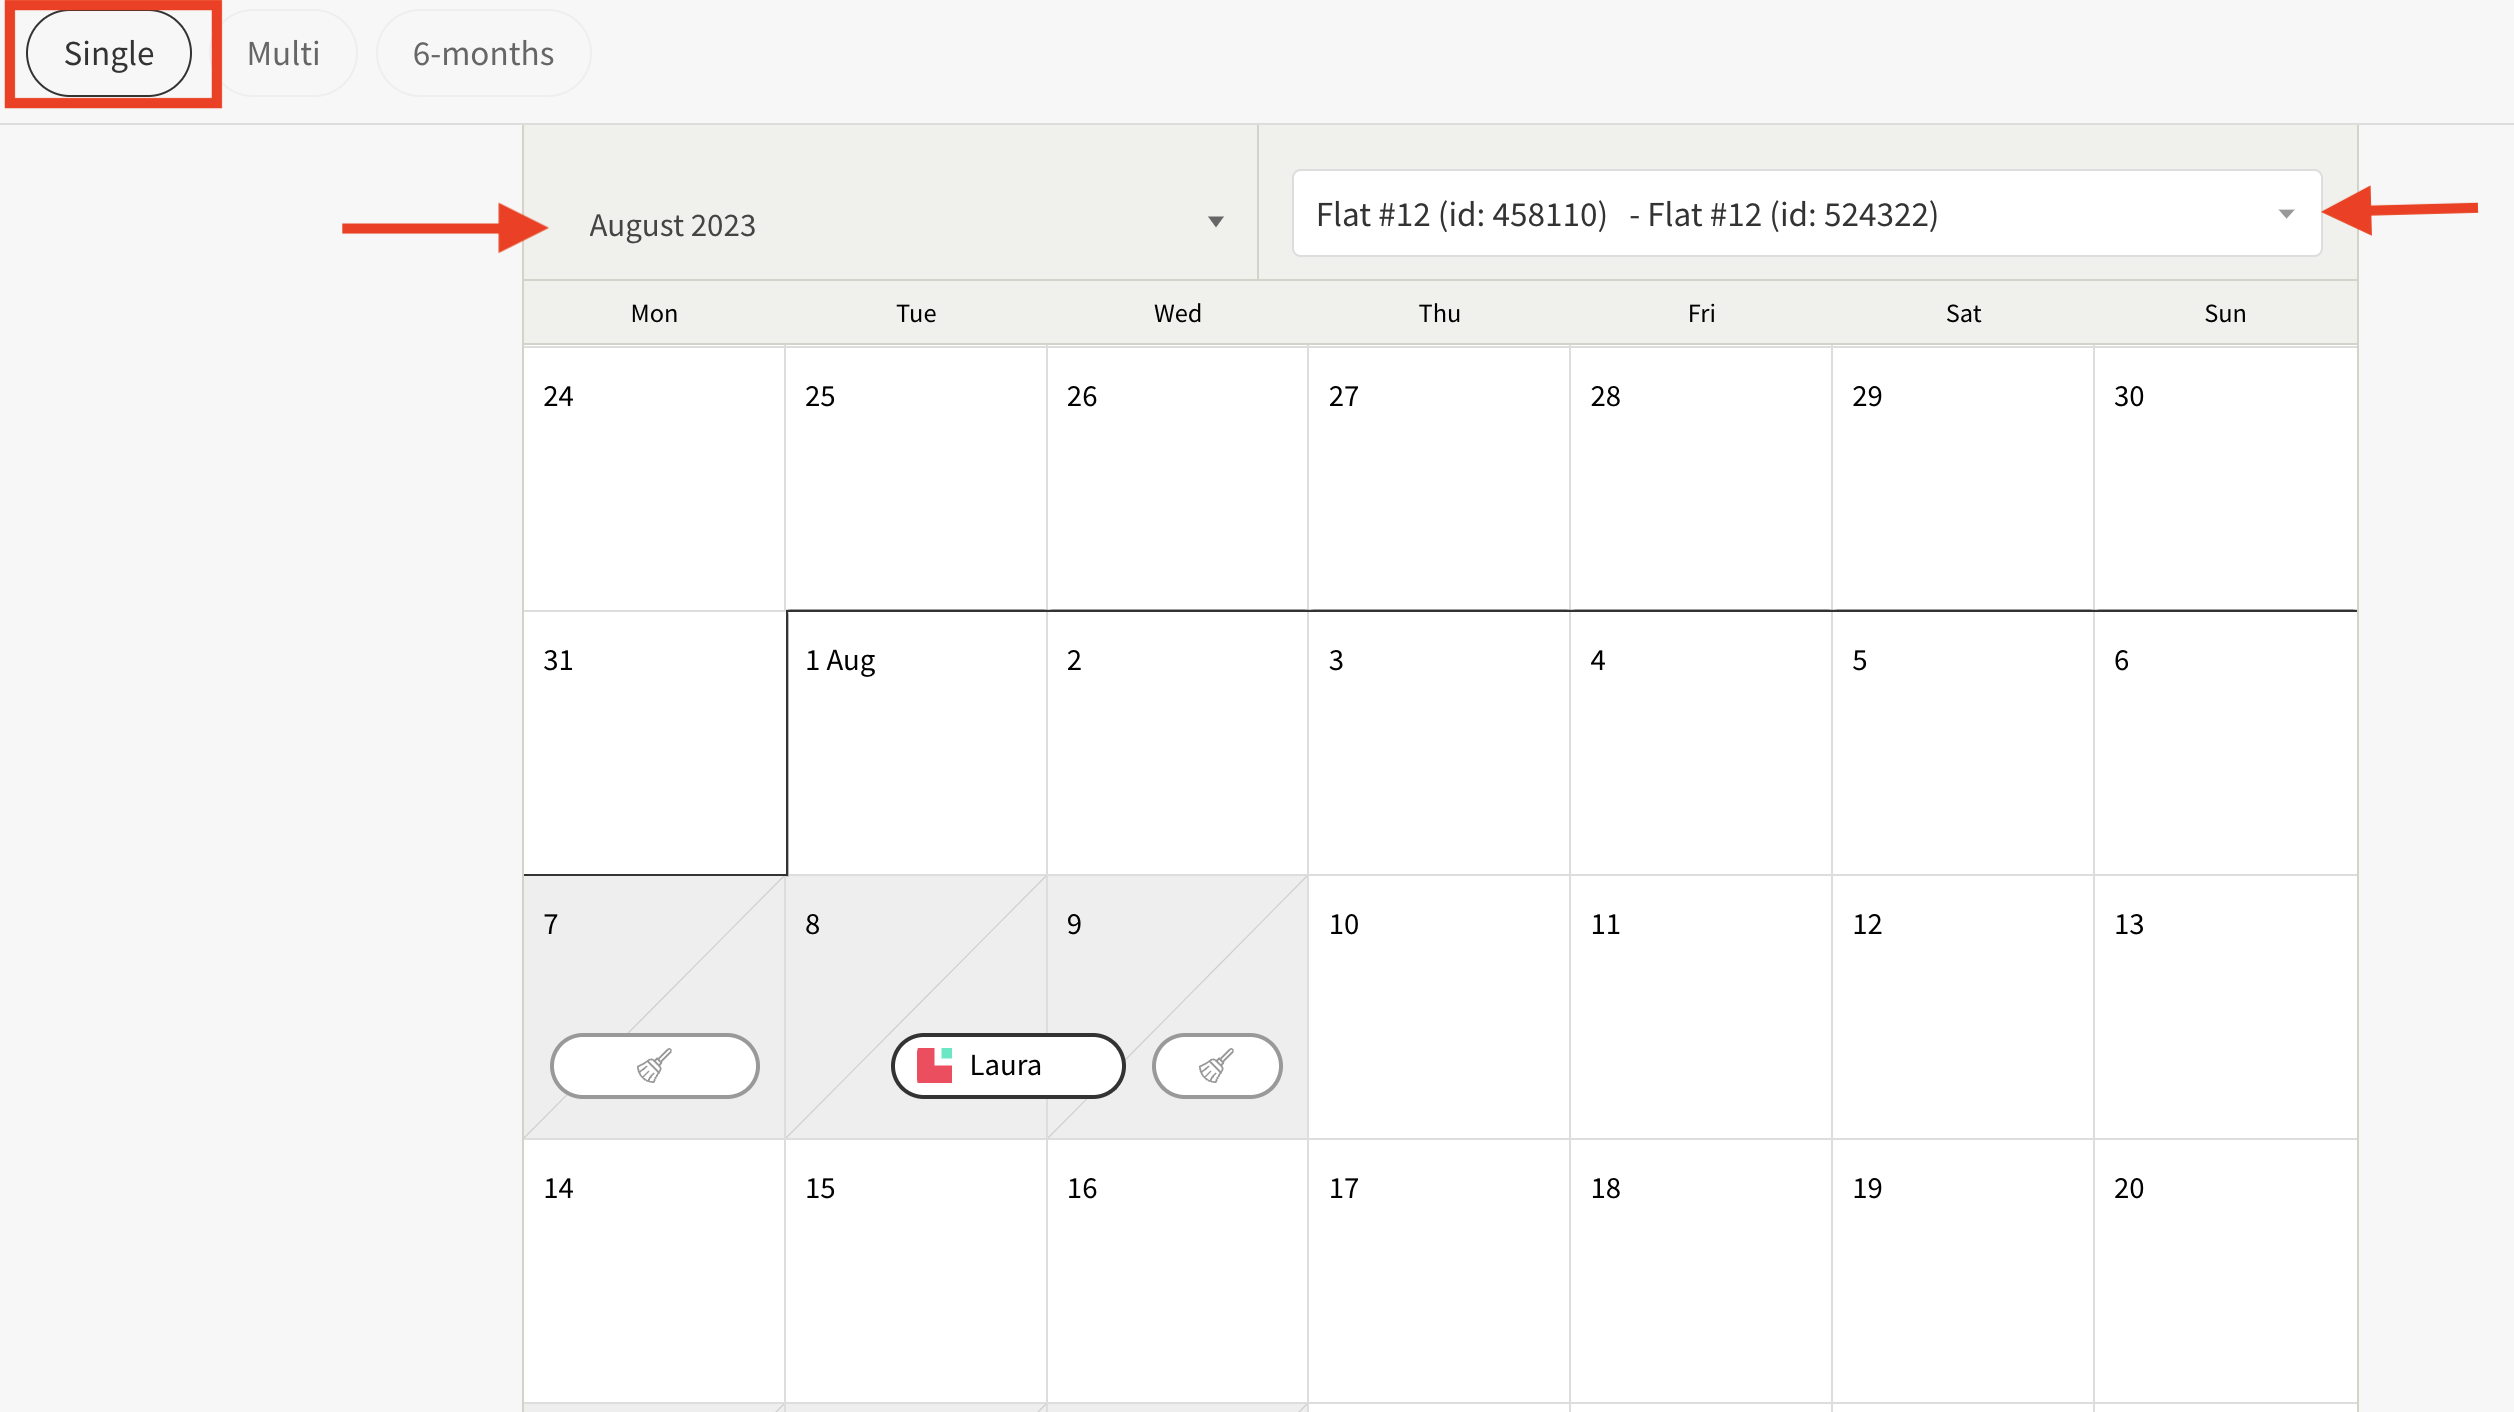The image size is (2514, 1412).
Task: Select the Single calendar view
Action: [109, 54]
